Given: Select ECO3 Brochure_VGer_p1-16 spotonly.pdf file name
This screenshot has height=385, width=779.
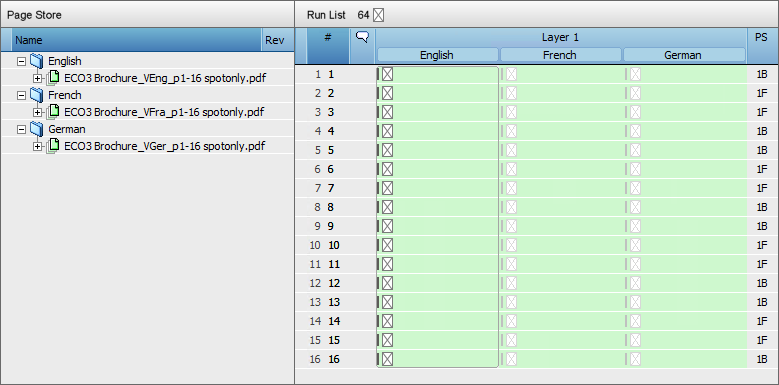Looking at the screenshot, I should pos(165,146).
